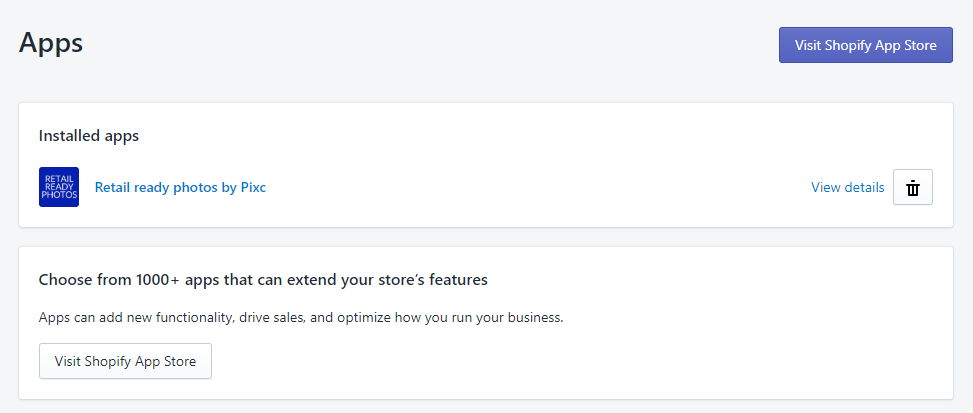973x413 pixels.
Task: Open the Retail ready photos by Pixc link
Action: pyautogui.click(x=180, y=187)
